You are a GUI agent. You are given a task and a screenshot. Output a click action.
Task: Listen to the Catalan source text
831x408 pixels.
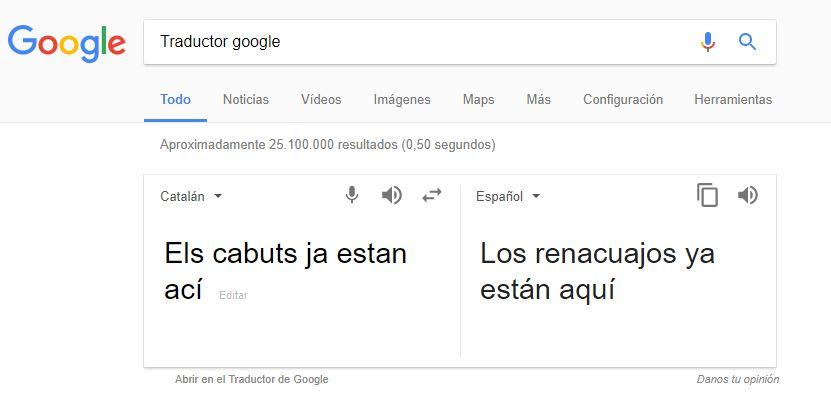[392, 195]
